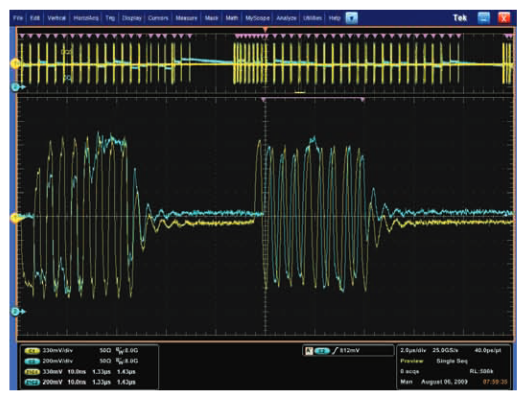Close the scope application with red X
The height and width of the screenshot is (397, 528).
504,18
